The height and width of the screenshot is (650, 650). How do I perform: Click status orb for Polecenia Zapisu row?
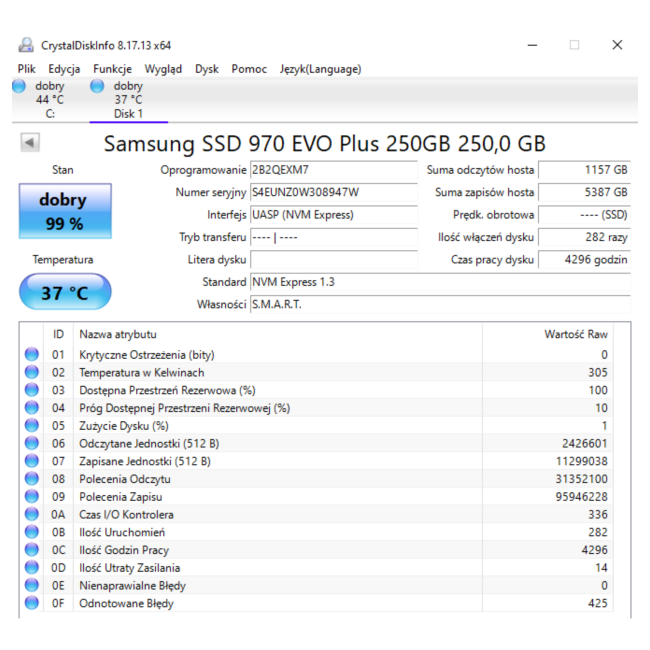(32, 497)
